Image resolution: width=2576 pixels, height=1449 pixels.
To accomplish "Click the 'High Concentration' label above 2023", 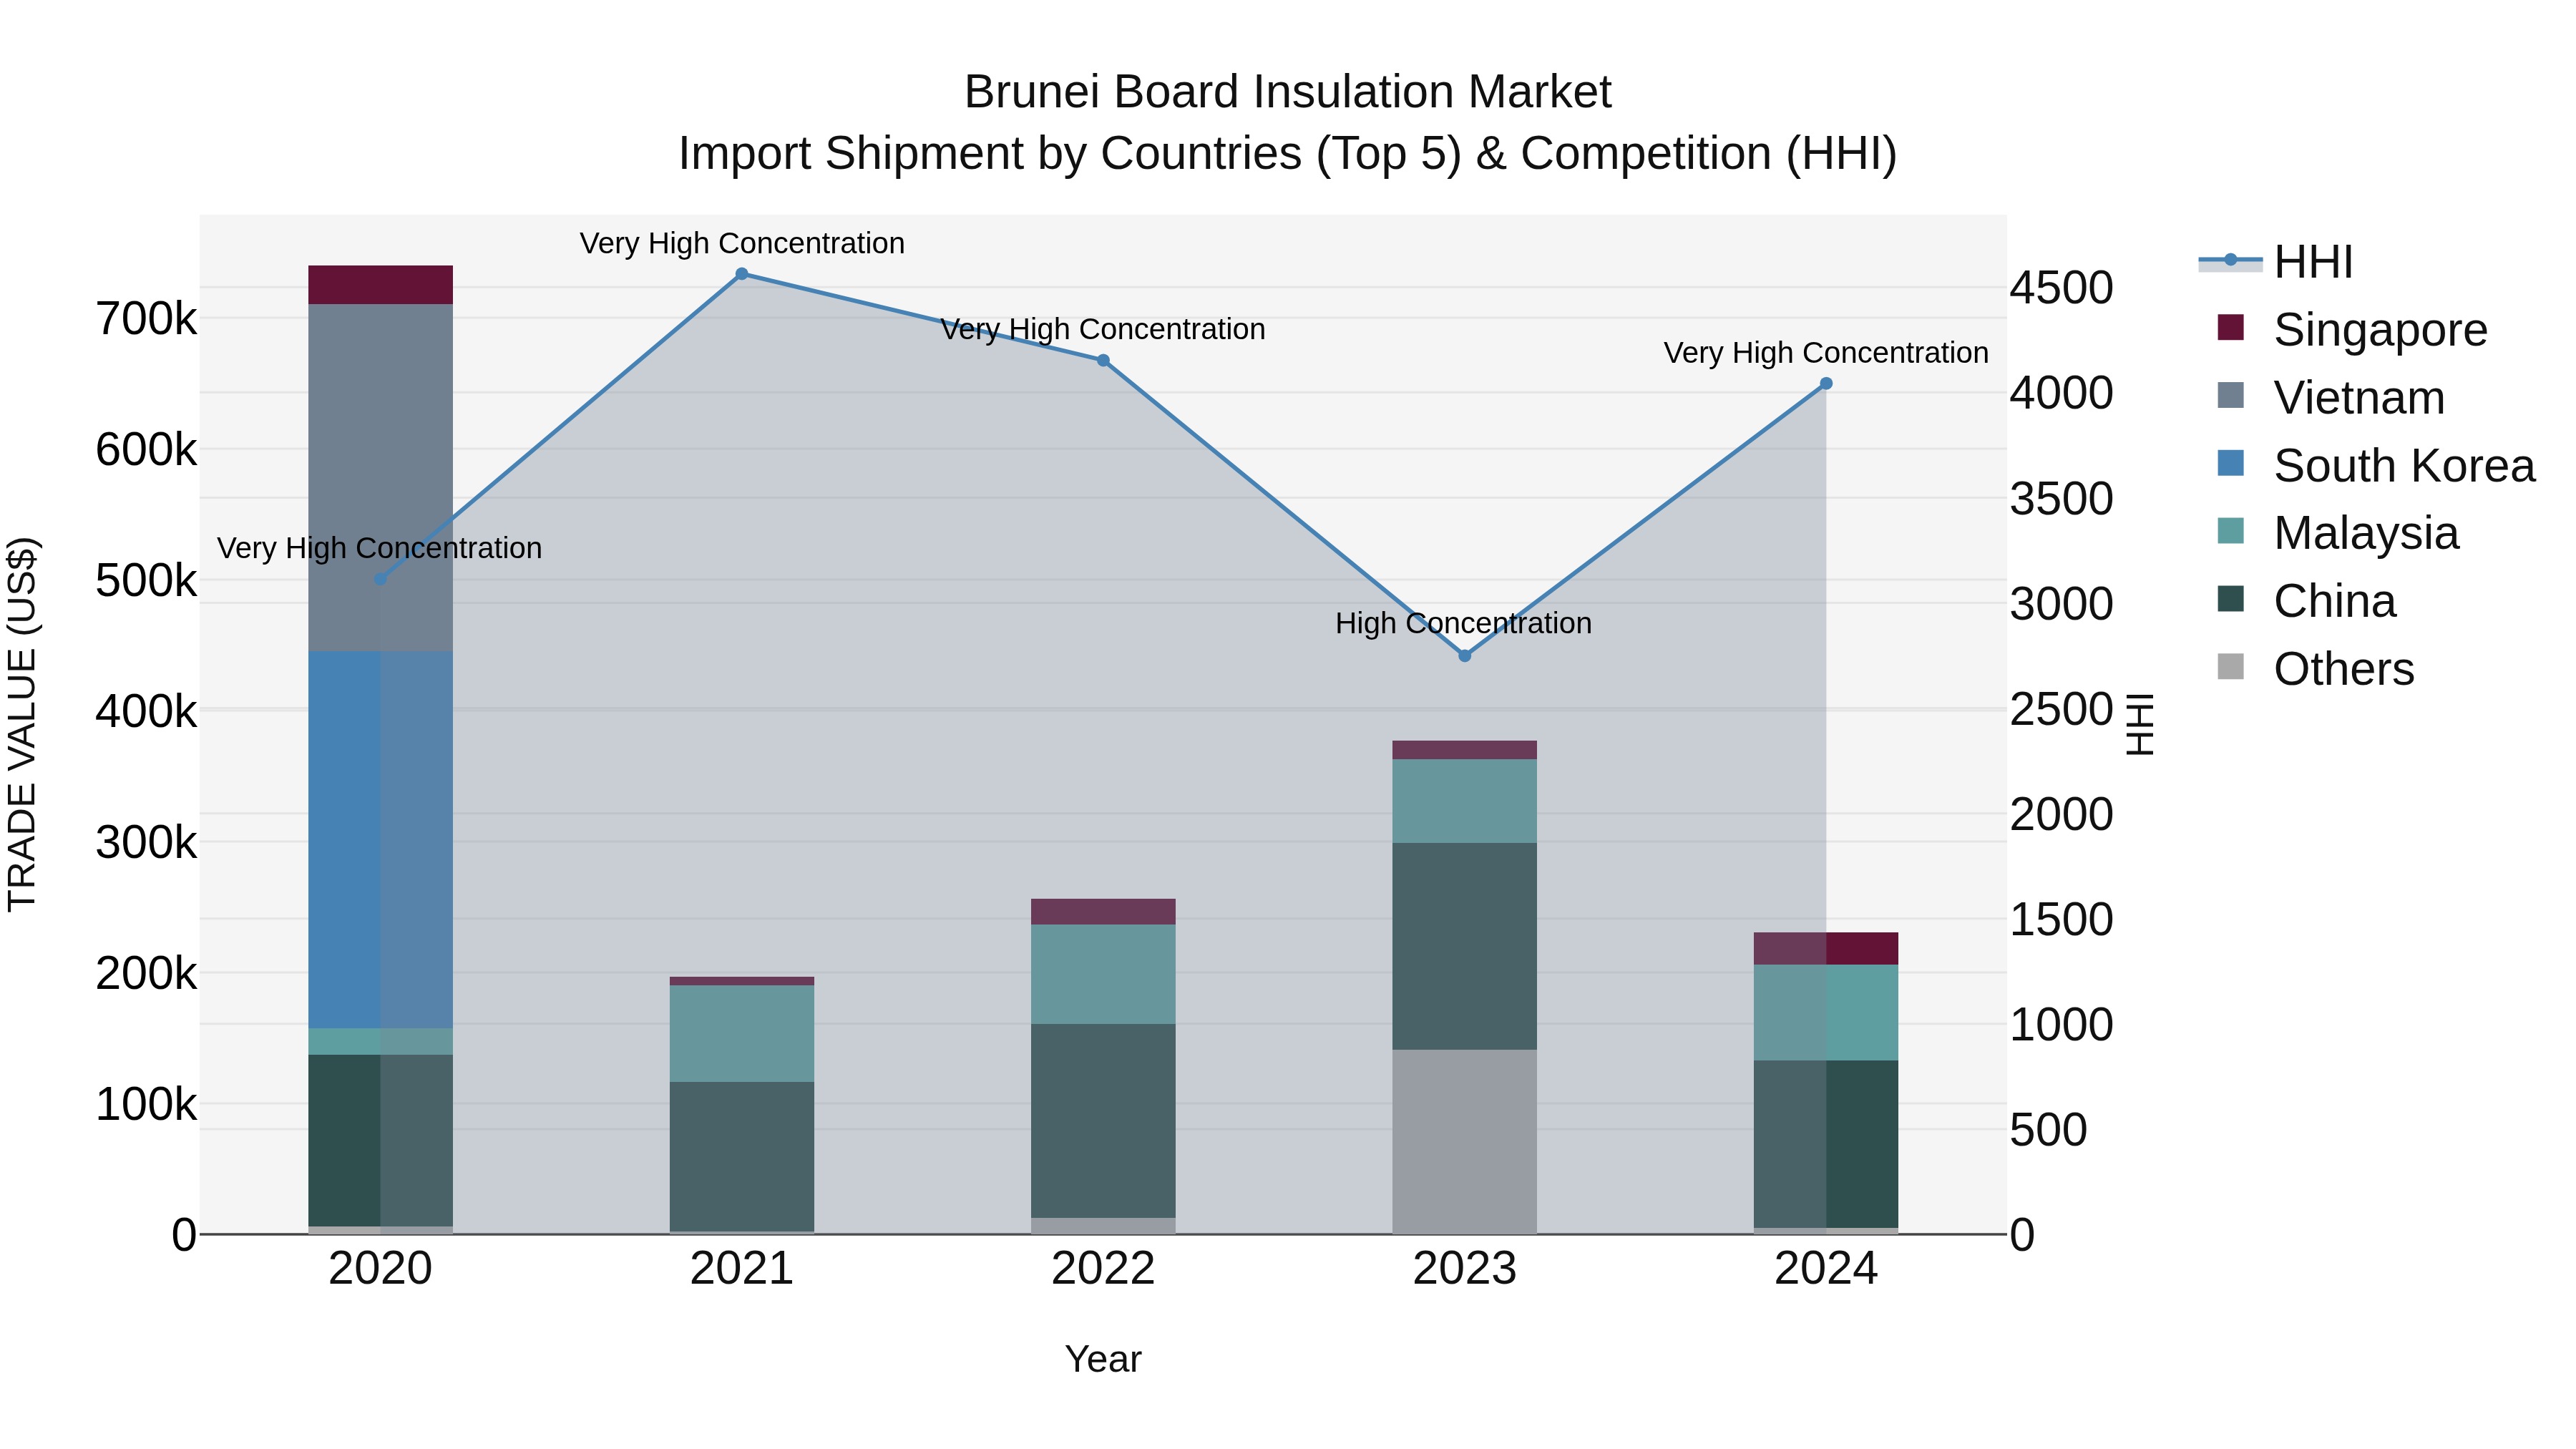I will [1464, 624].
